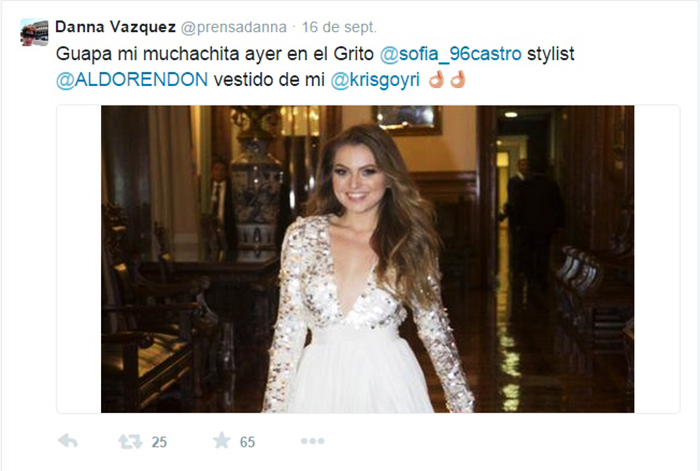Viewport: 700px width, 471px height.
Task: Click the reply arrow icon below the tweet
Action: 68,441
